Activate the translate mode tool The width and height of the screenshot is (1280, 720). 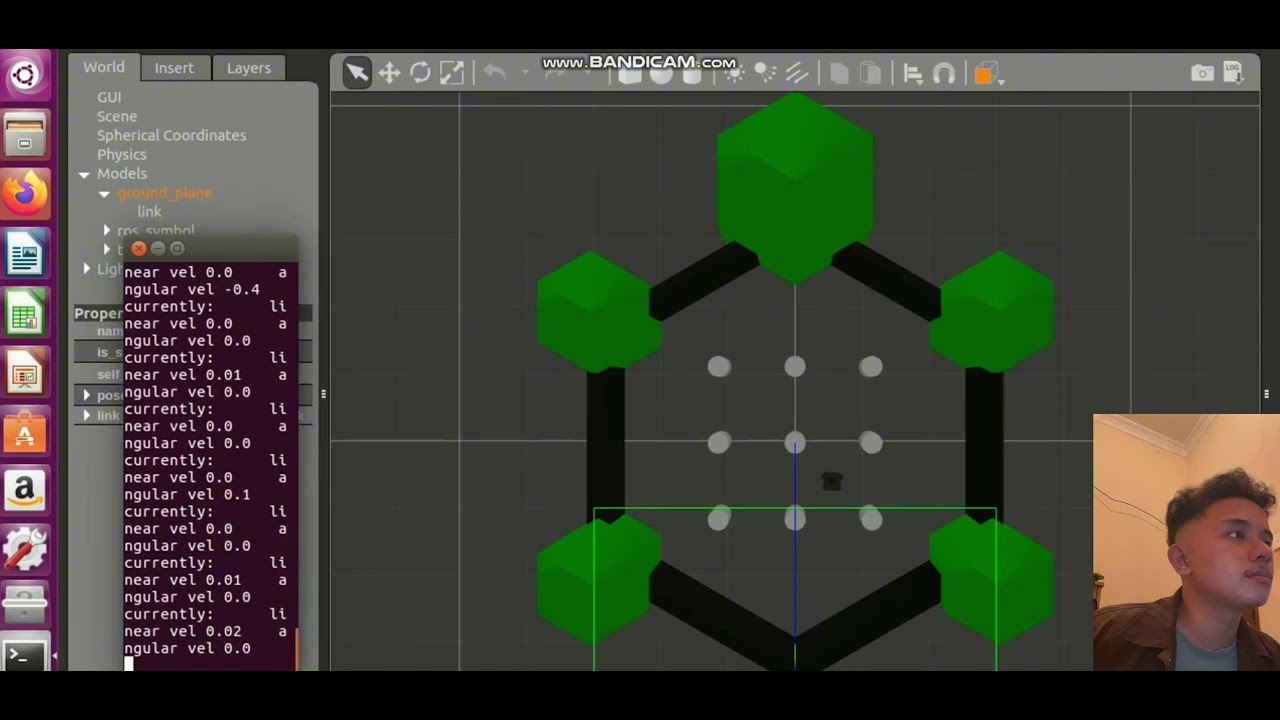[389, 72]
